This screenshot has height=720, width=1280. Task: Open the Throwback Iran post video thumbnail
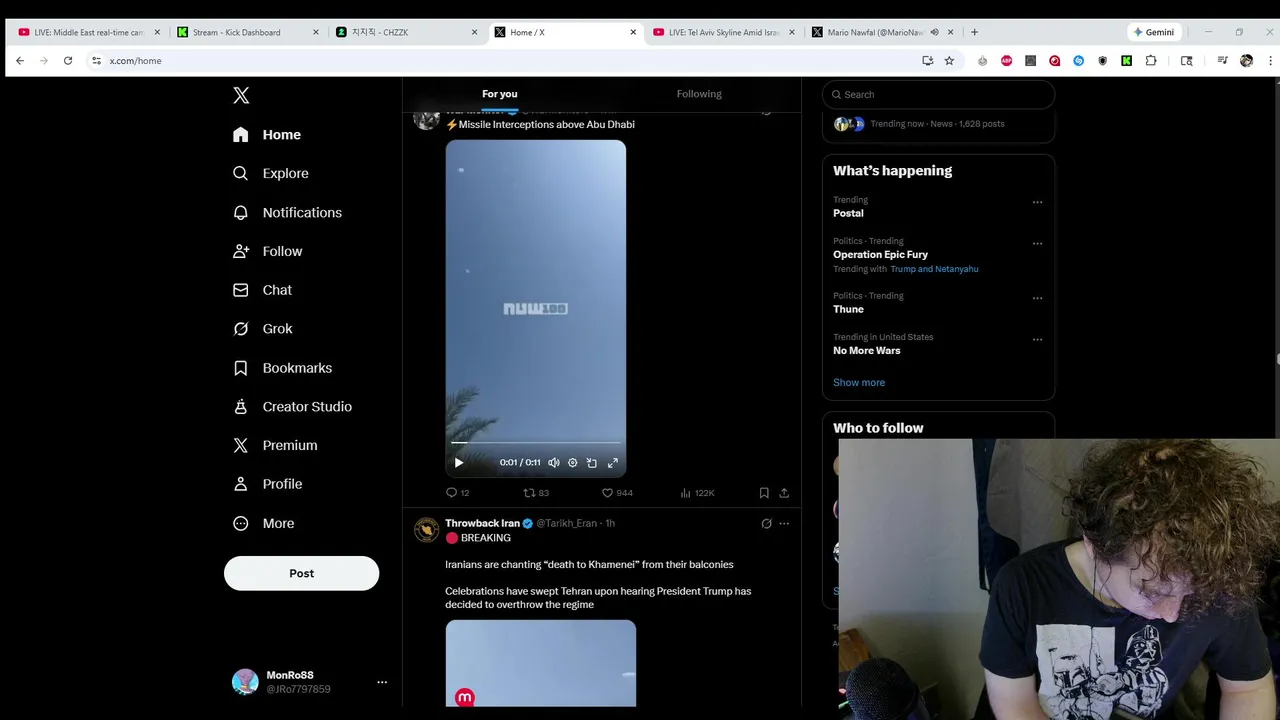tap(540, 663)
